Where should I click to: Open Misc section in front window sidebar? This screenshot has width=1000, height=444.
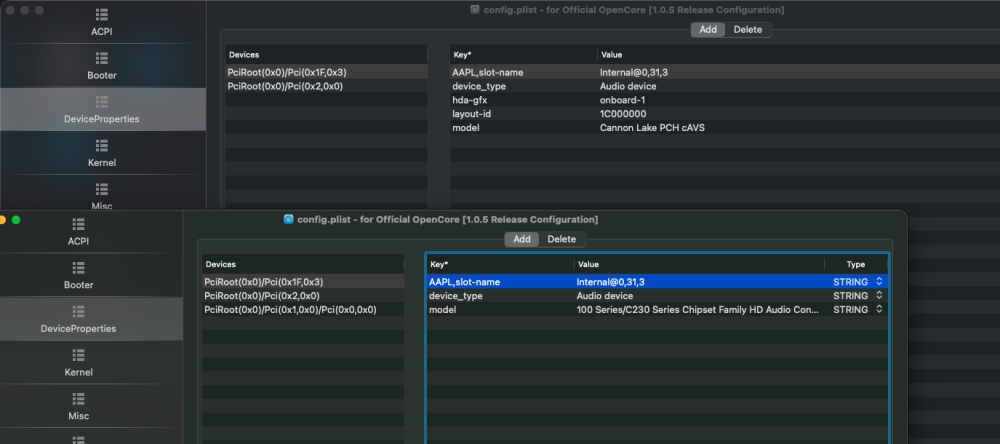tap(78, 406)
